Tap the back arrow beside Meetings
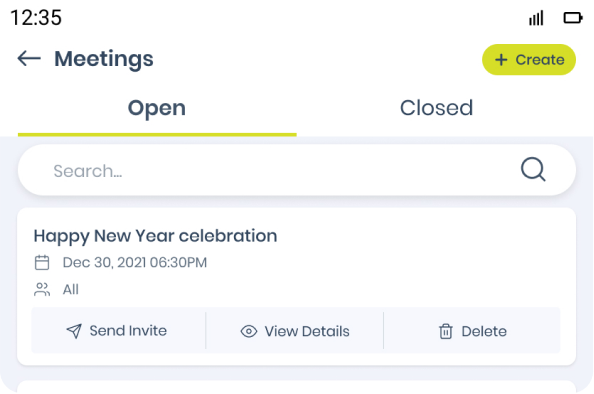Viewport: 594px width, 394px height. pyautogui.click(x=29, y=59)
